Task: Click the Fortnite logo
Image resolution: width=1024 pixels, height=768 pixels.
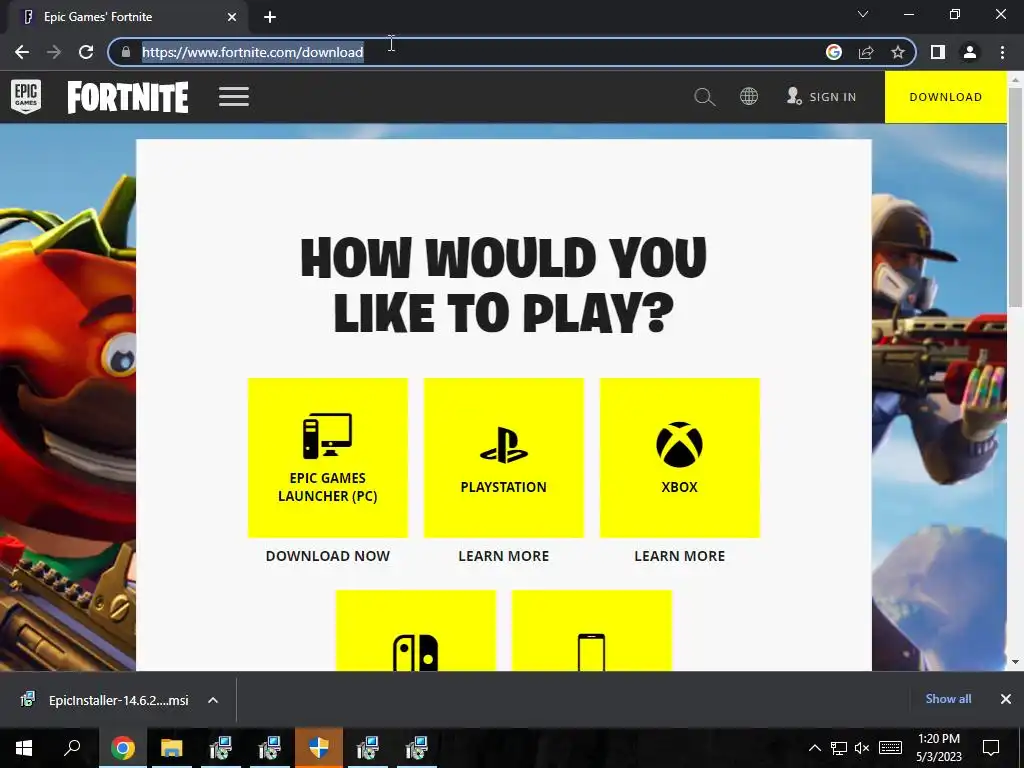Action: coord(128,97)
